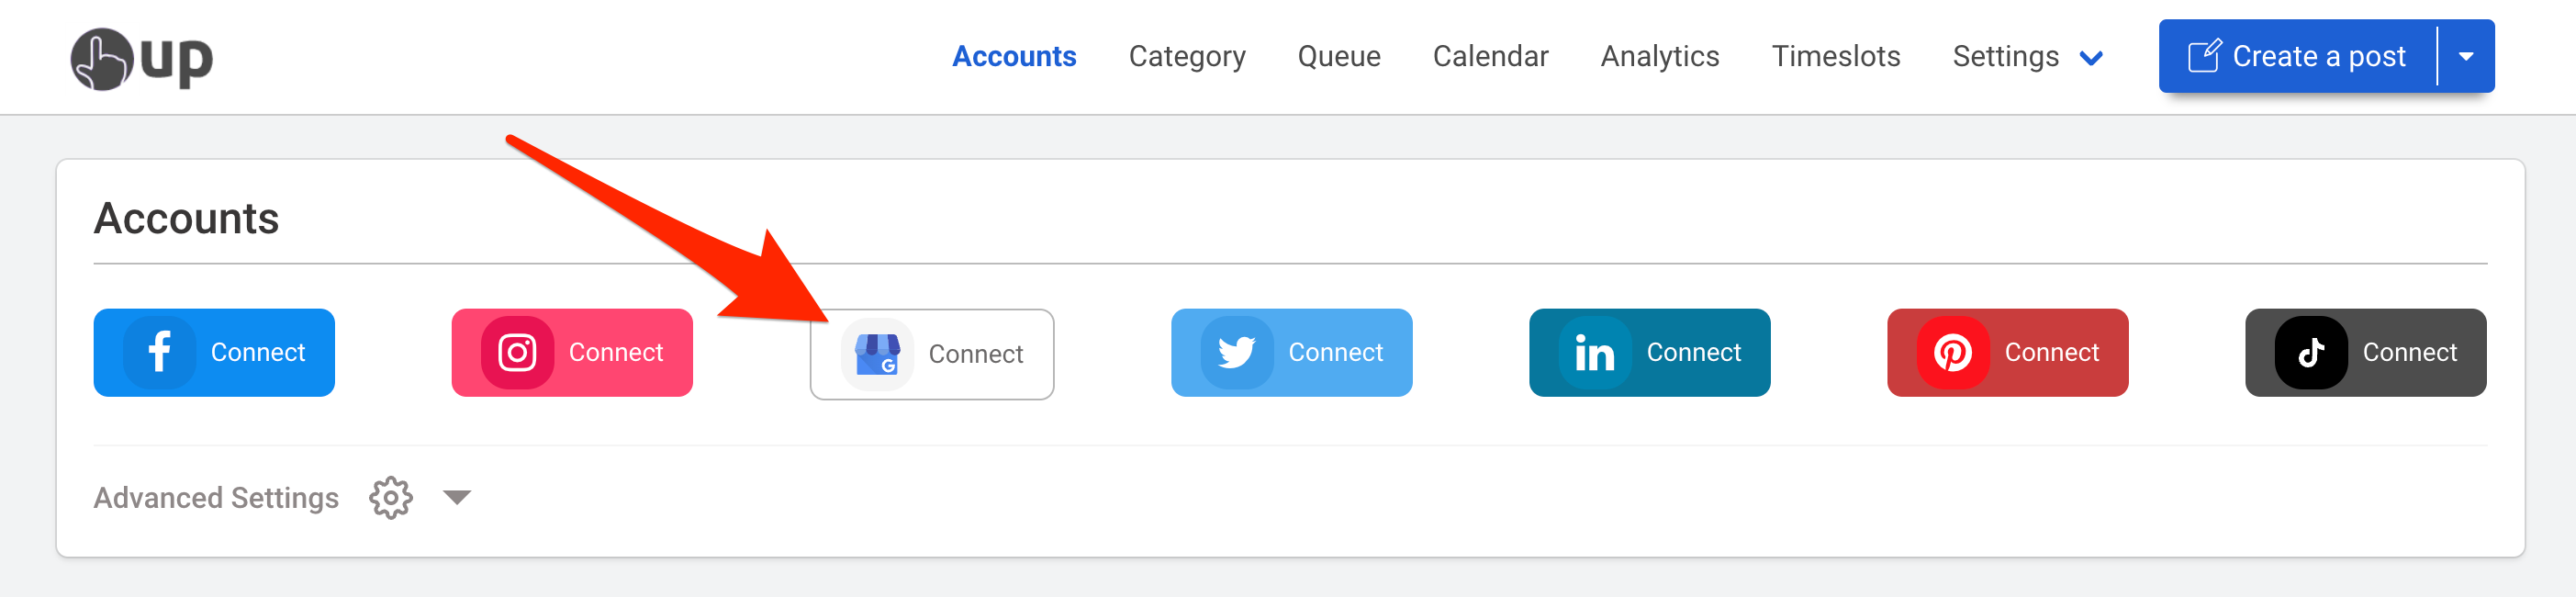Click the Instagram camera icon
2576x597 pixels.
(x=518, y=352)
